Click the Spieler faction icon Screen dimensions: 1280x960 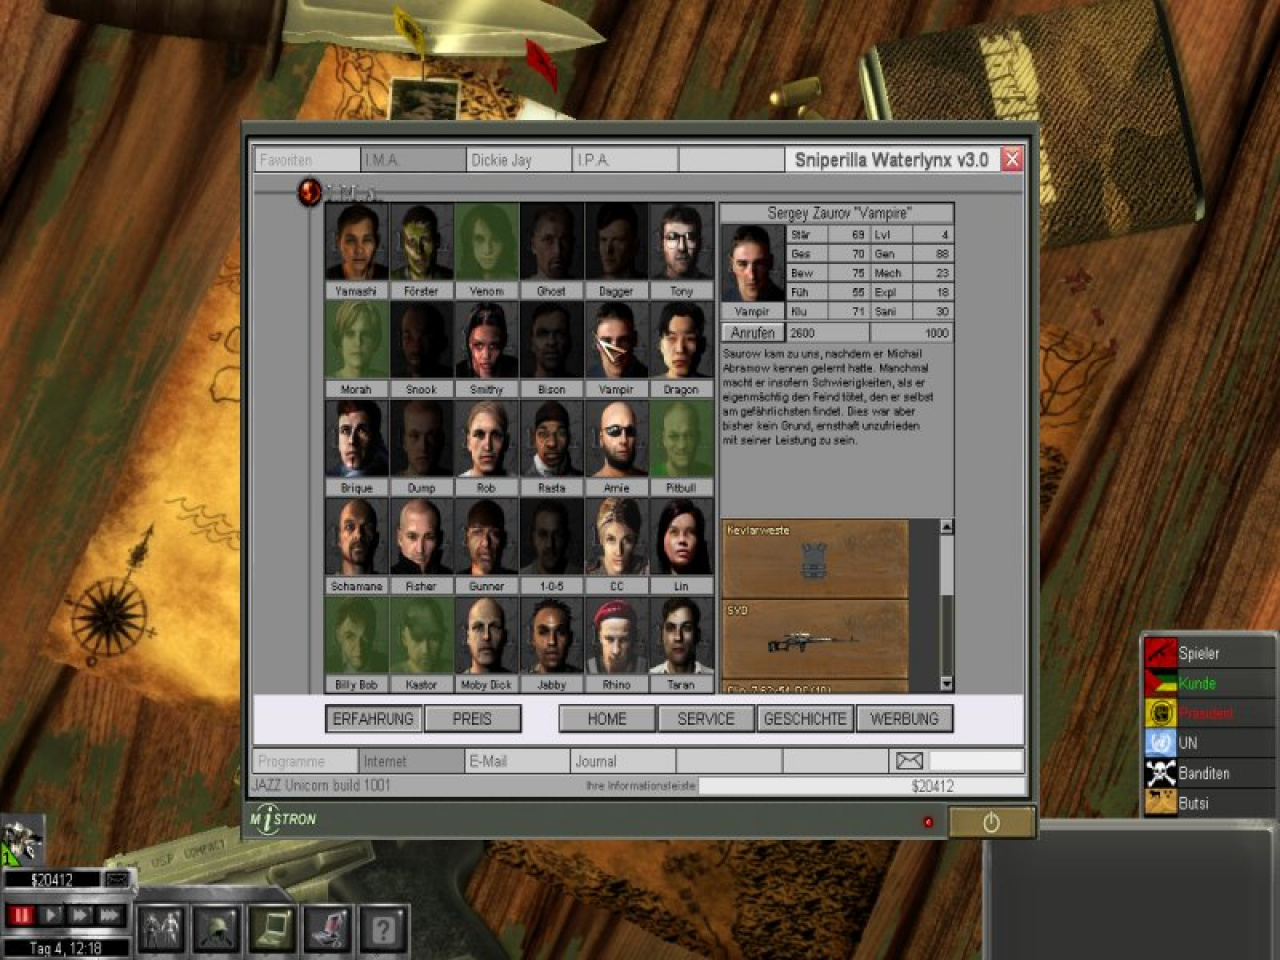click(x=1161, y=653)
